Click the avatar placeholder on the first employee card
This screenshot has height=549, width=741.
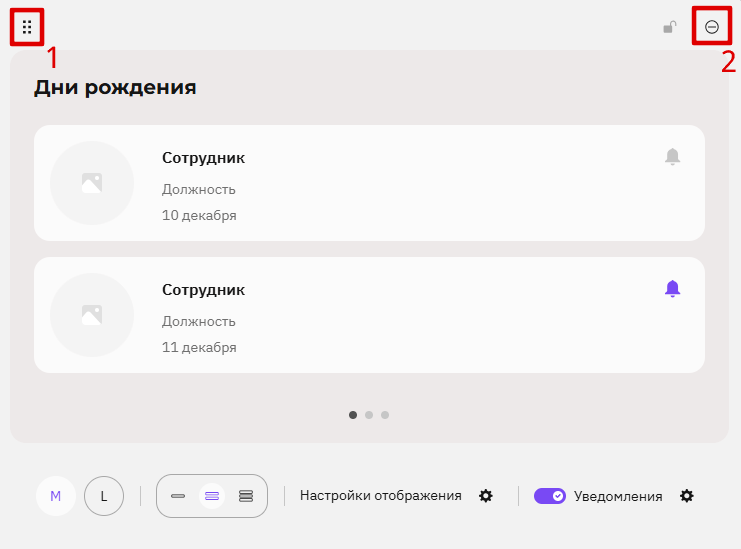pyautogui.click(x=92, y=183)
